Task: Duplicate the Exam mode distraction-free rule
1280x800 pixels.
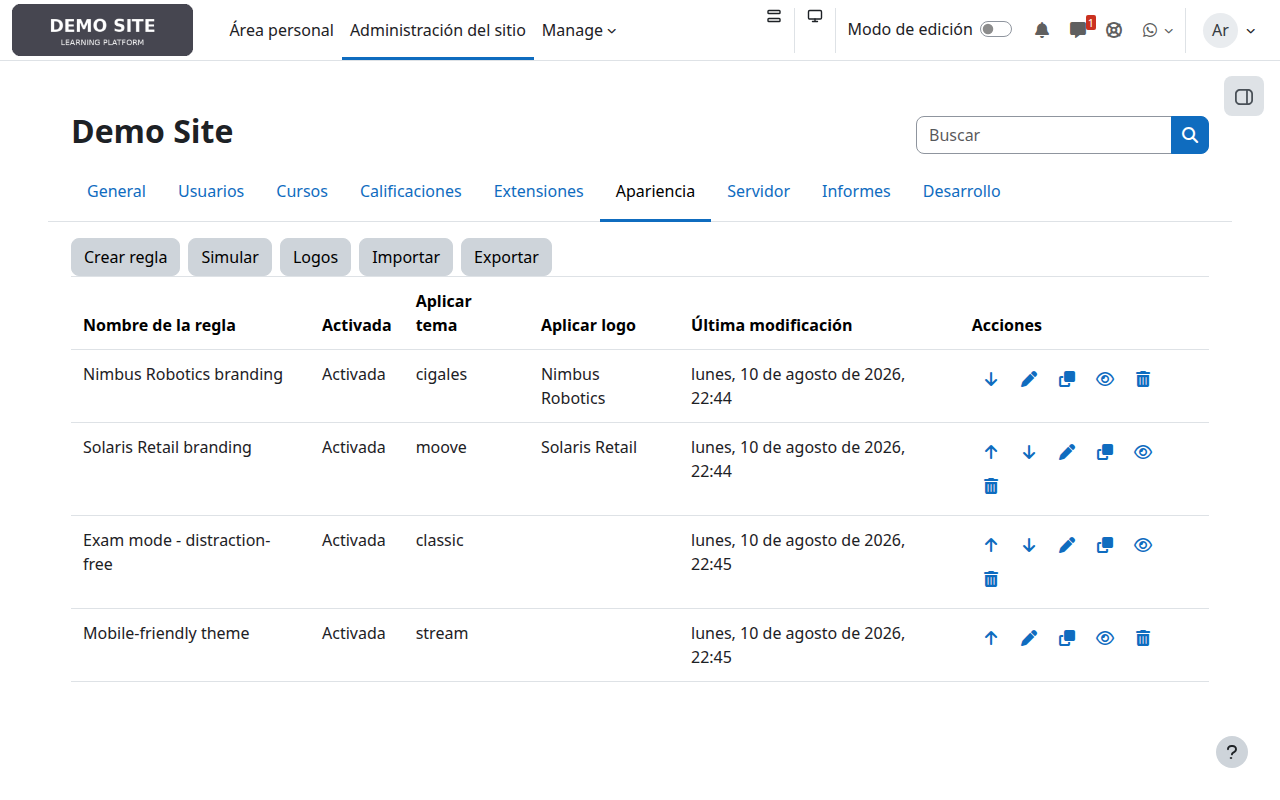Action: (1105, 545)
